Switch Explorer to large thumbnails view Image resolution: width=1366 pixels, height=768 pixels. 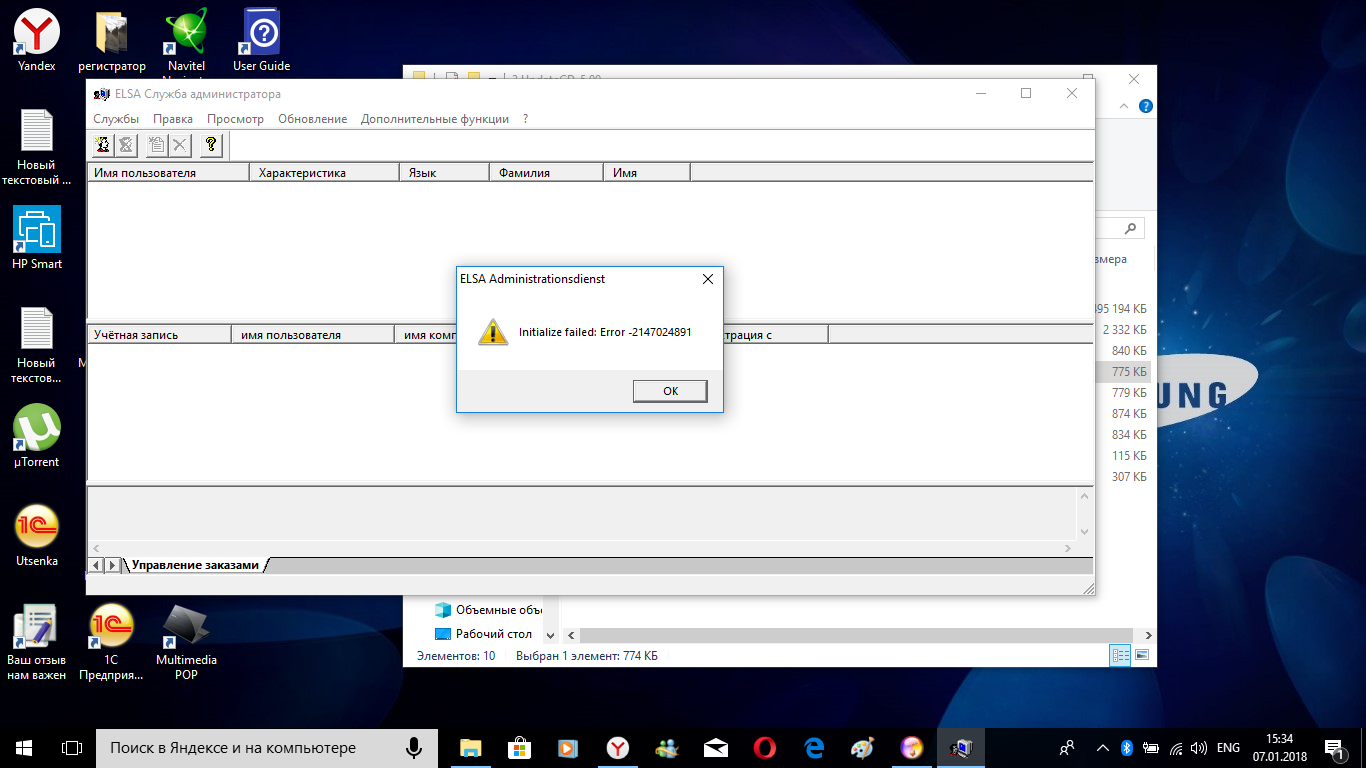(1140, 656)
